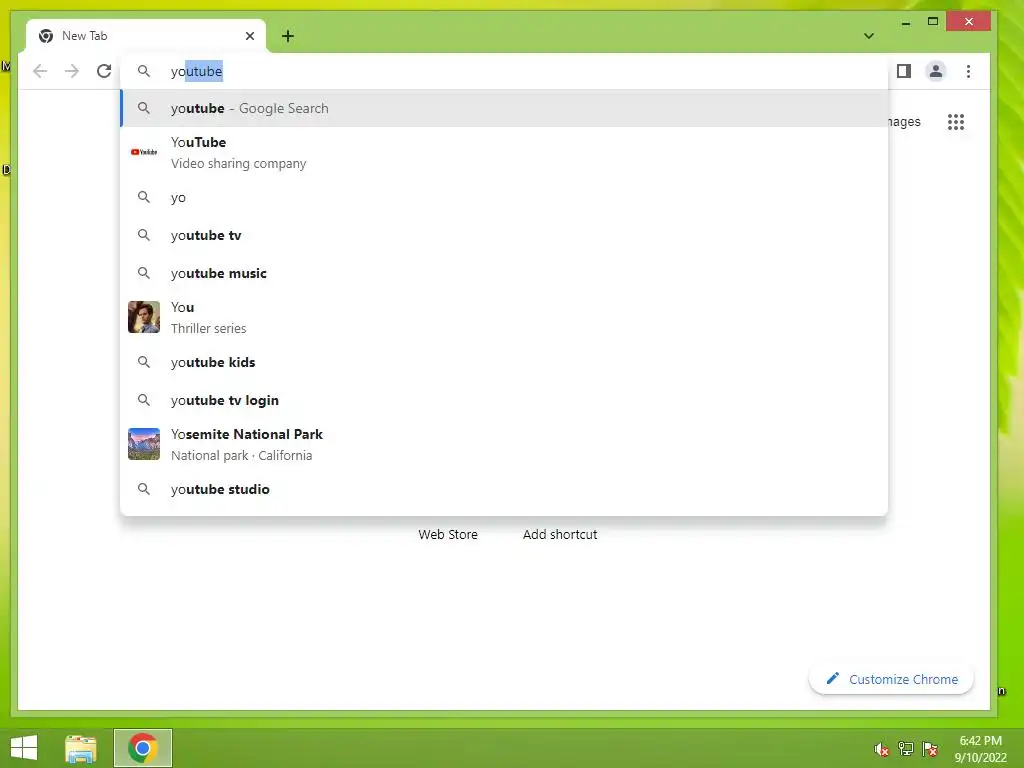Open Google apps grid icon

956,122
